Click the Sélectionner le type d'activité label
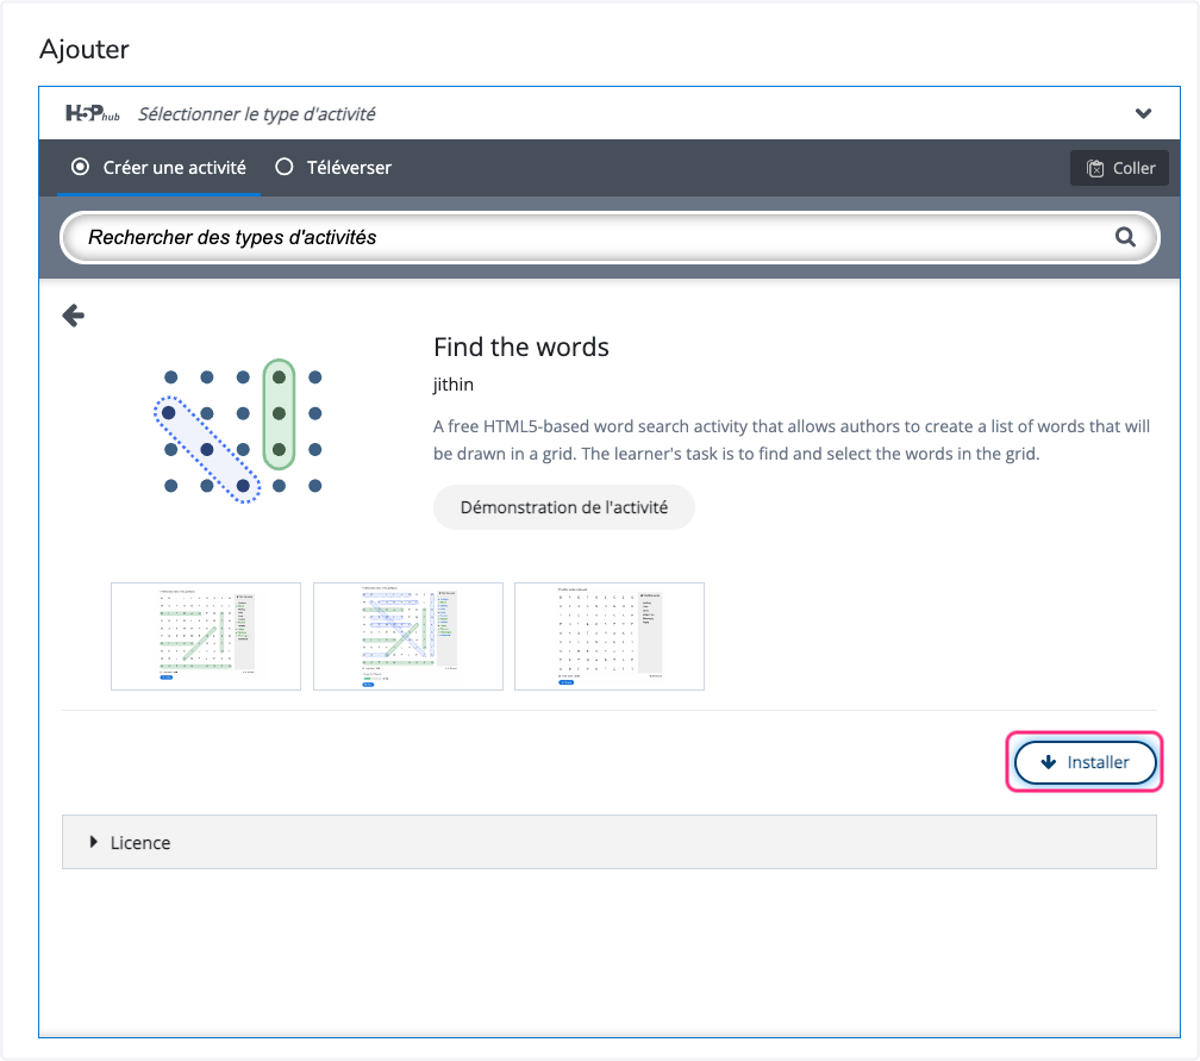Screen dimensions: 1200x1061 (257, 114)
